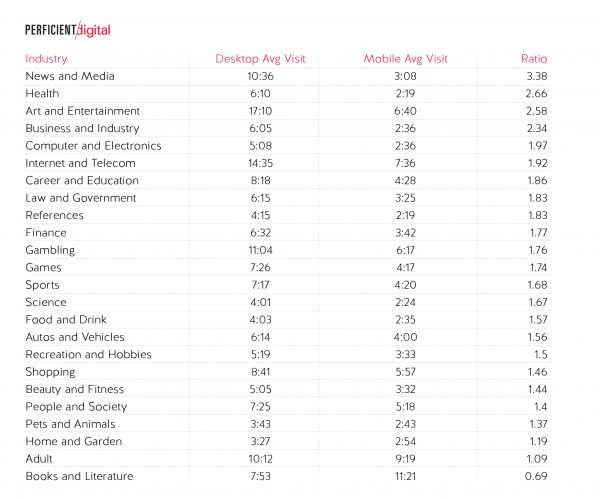Select the Art and Entertainment industry cell
The width and height of the screenshot is (600, 499).
click(82, 111)
